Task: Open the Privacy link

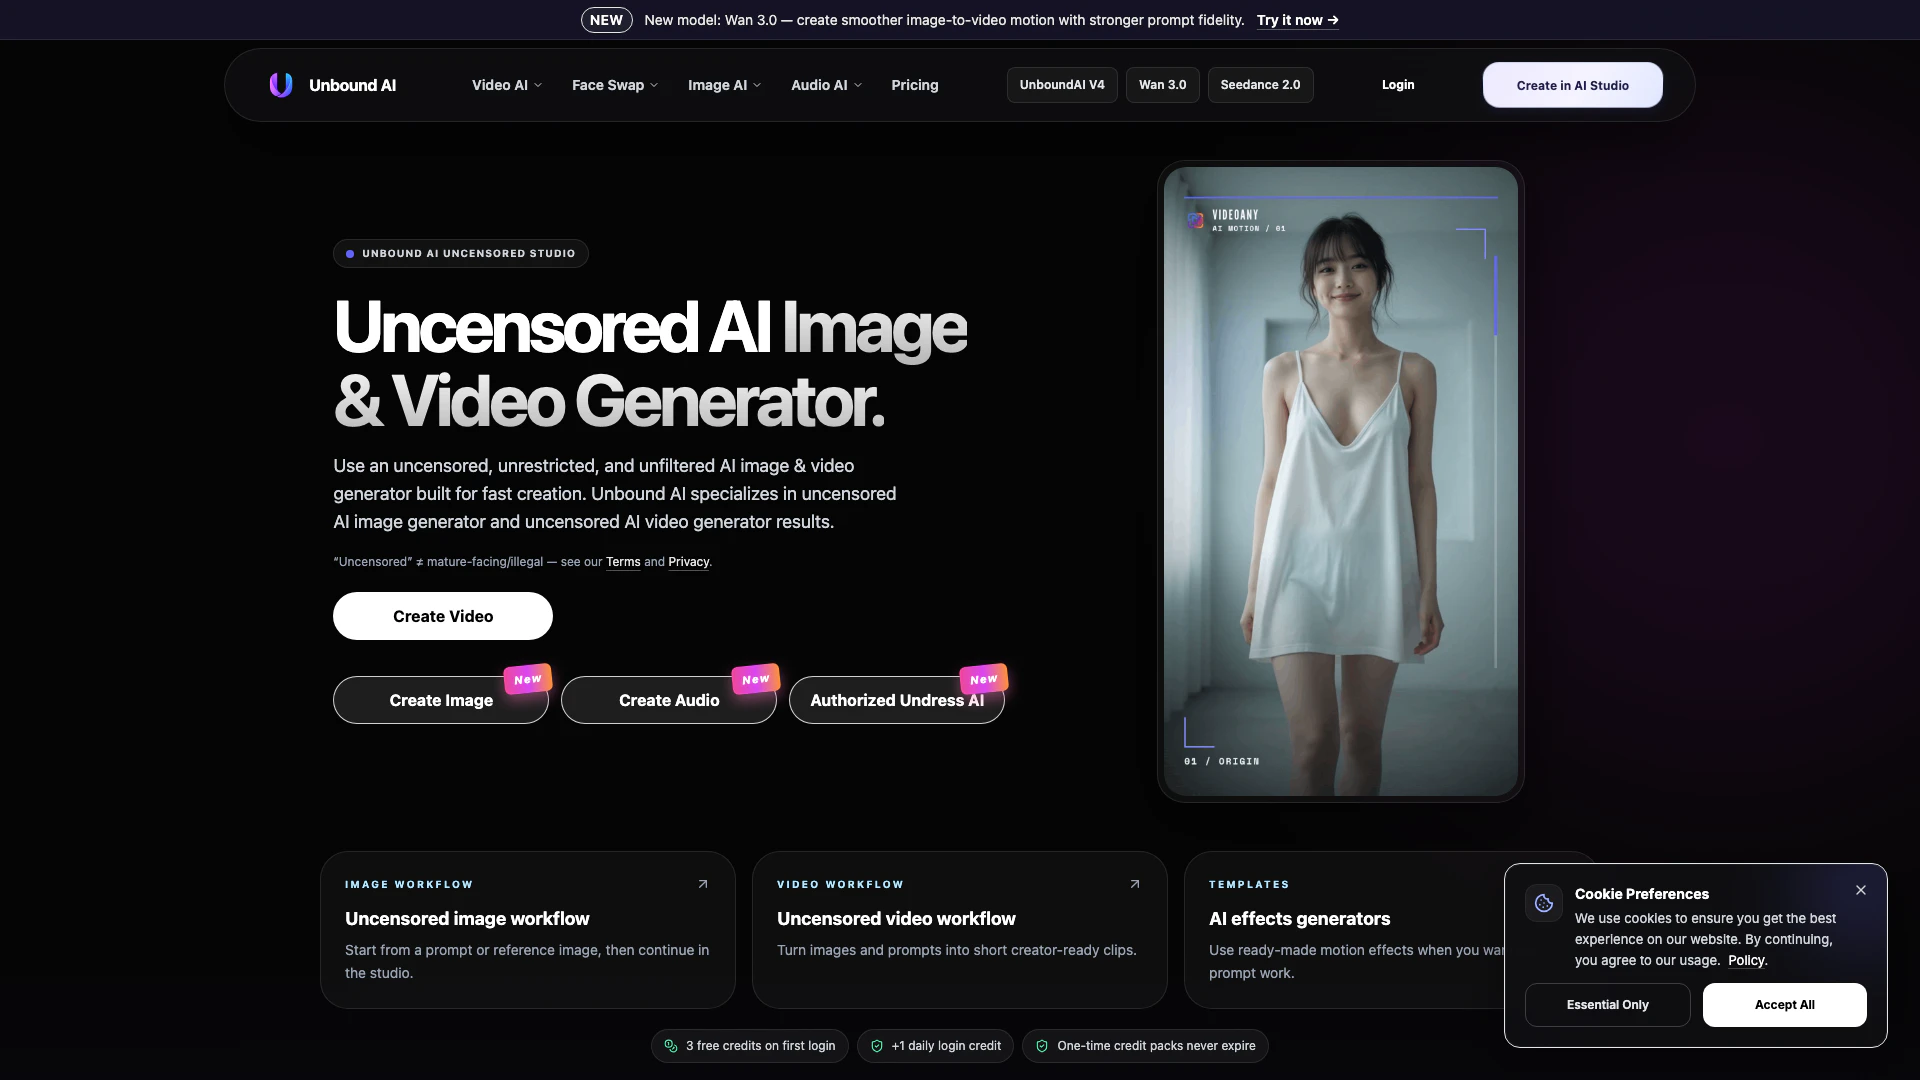Action: tap(688, 562)
